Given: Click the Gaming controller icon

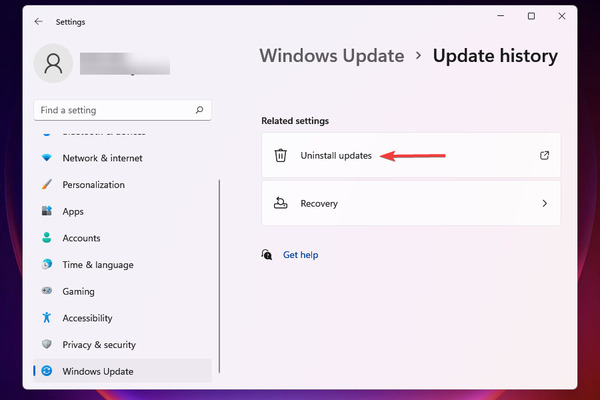Looking at the screenshot, I should 47,291.
